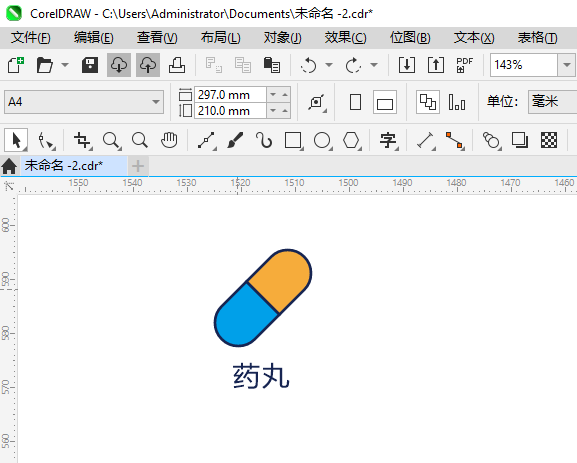Open a file using the folder icon

click(45, 65)
